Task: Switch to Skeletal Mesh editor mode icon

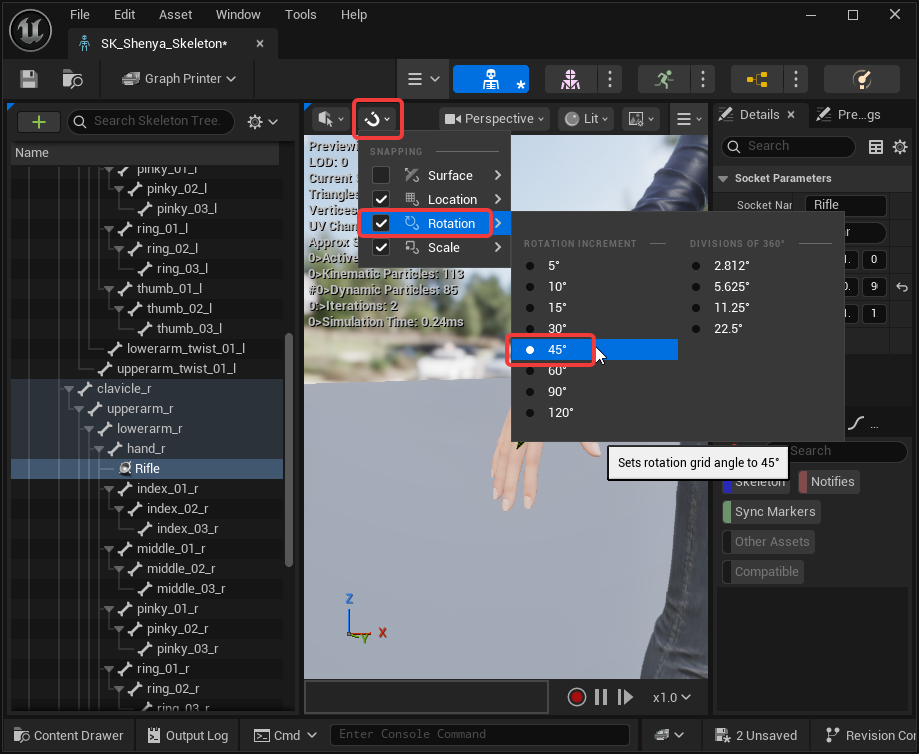Action: pos(570,79)
